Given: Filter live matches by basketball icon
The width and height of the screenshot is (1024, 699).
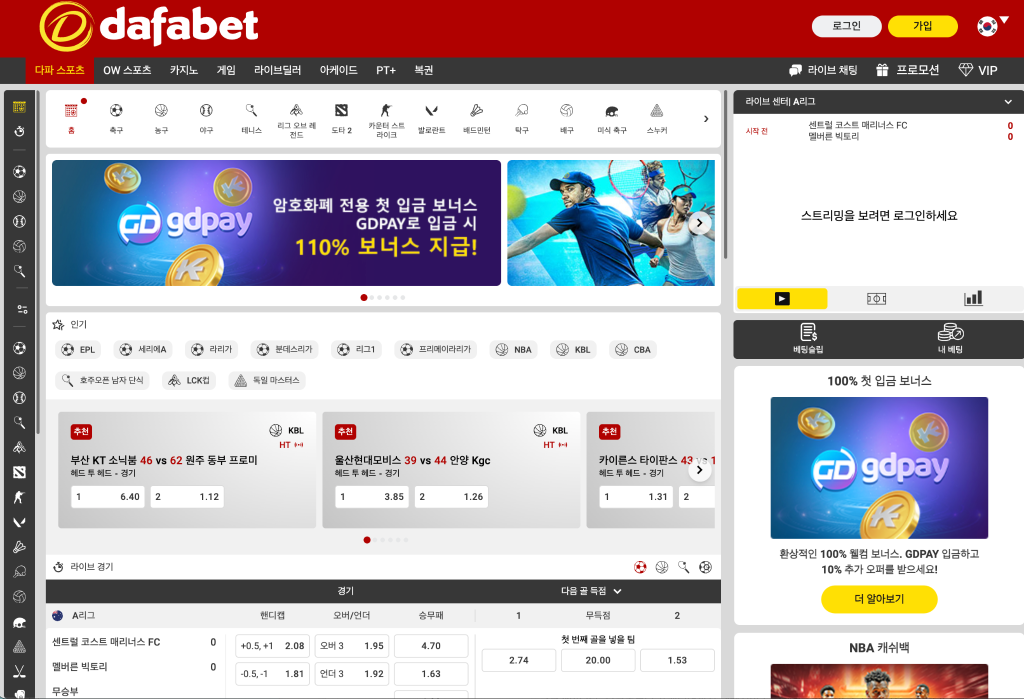Looking at the screenshot, I should point(662,567).
